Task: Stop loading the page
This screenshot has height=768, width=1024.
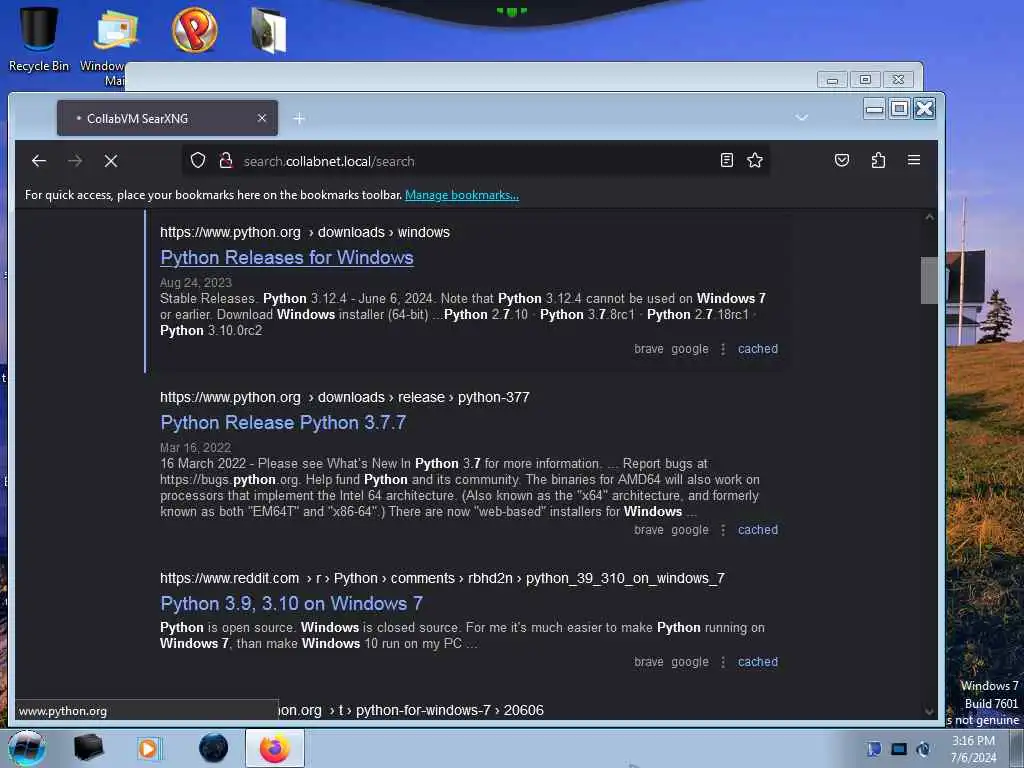Action: (111, 161)
